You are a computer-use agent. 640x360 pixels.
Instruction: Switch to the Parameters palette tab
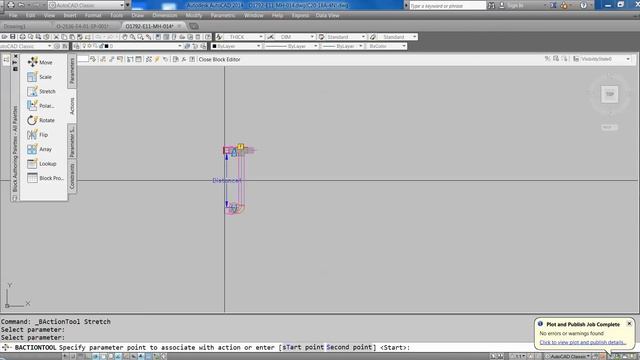pos(72,71)
